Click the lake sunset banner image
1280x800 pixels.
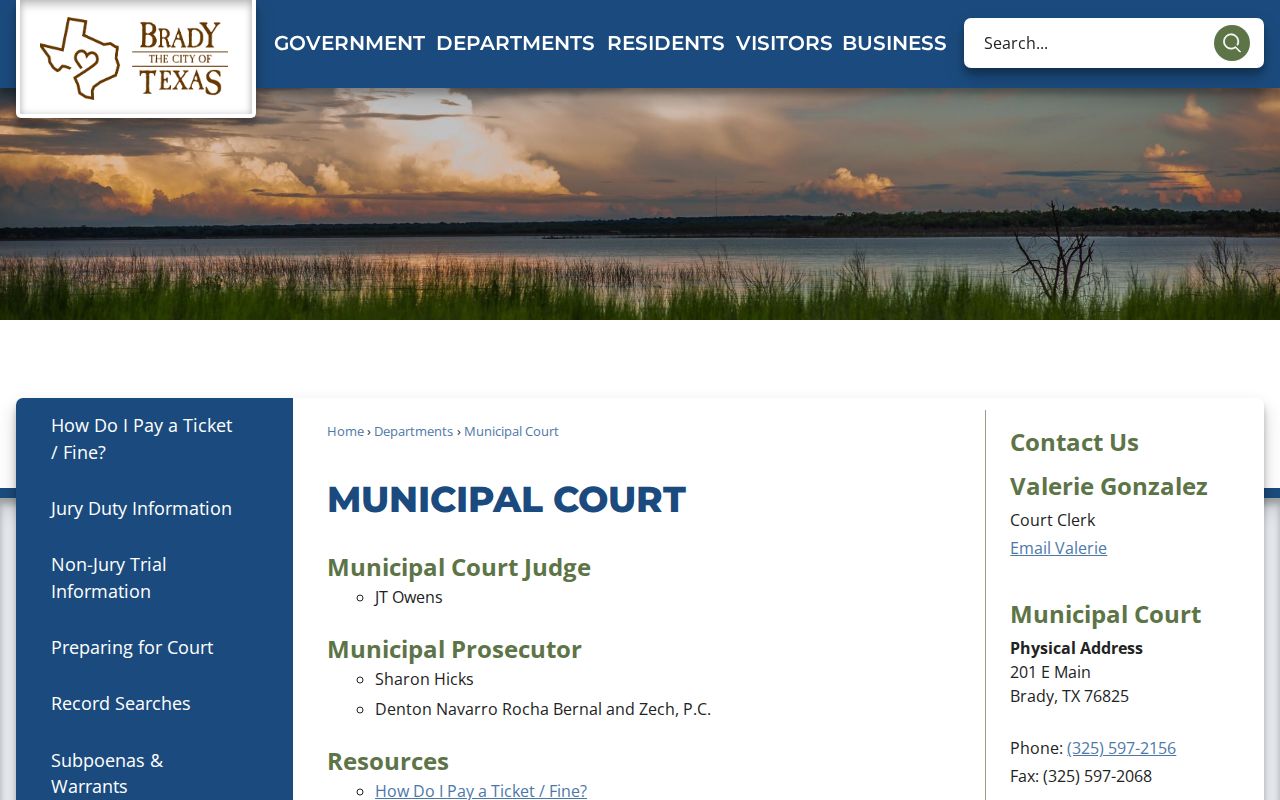(640, 204)
